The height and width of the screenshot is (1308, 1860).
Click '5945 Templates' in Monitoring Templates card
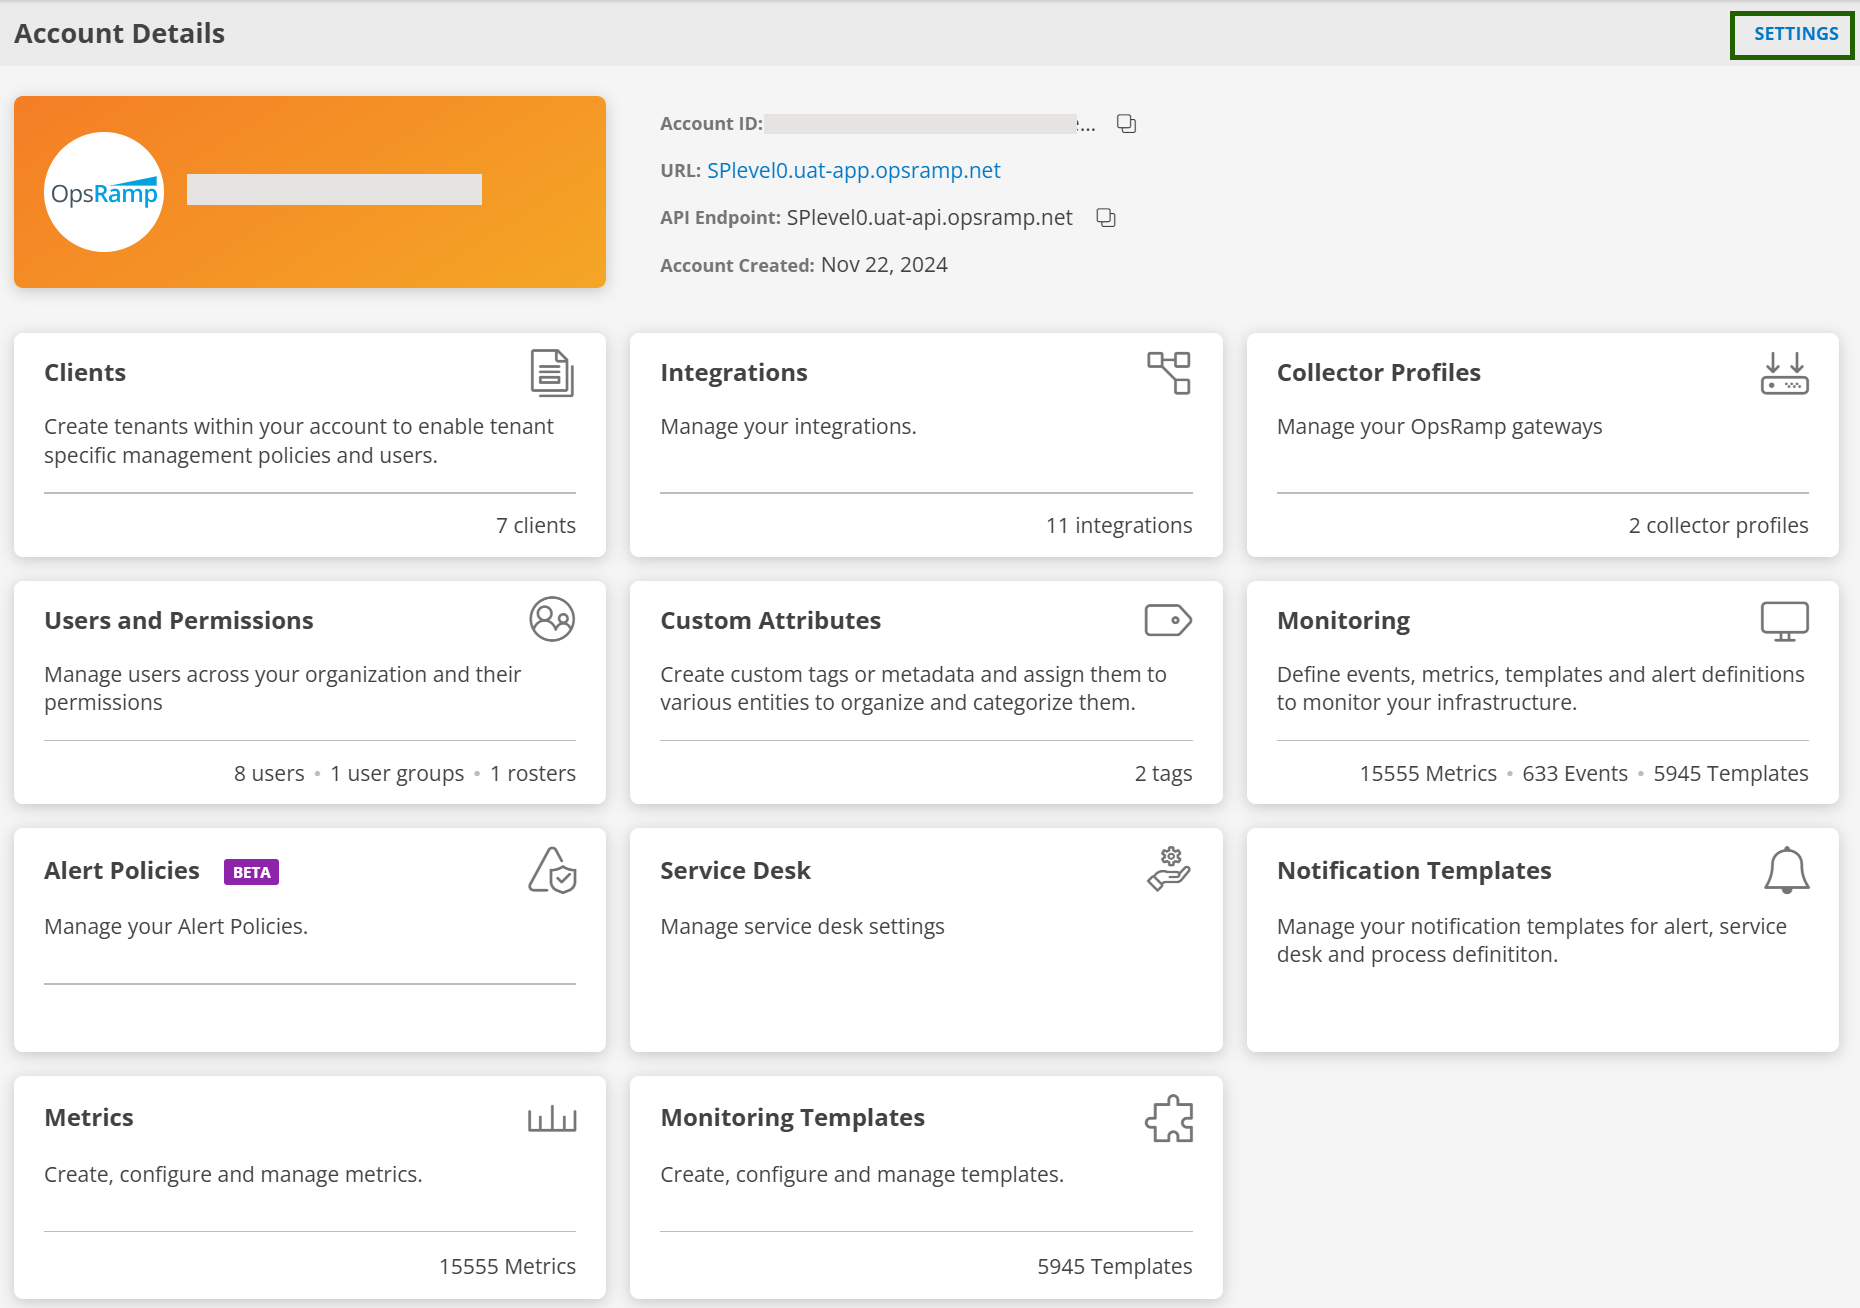coord(1114,1267)
